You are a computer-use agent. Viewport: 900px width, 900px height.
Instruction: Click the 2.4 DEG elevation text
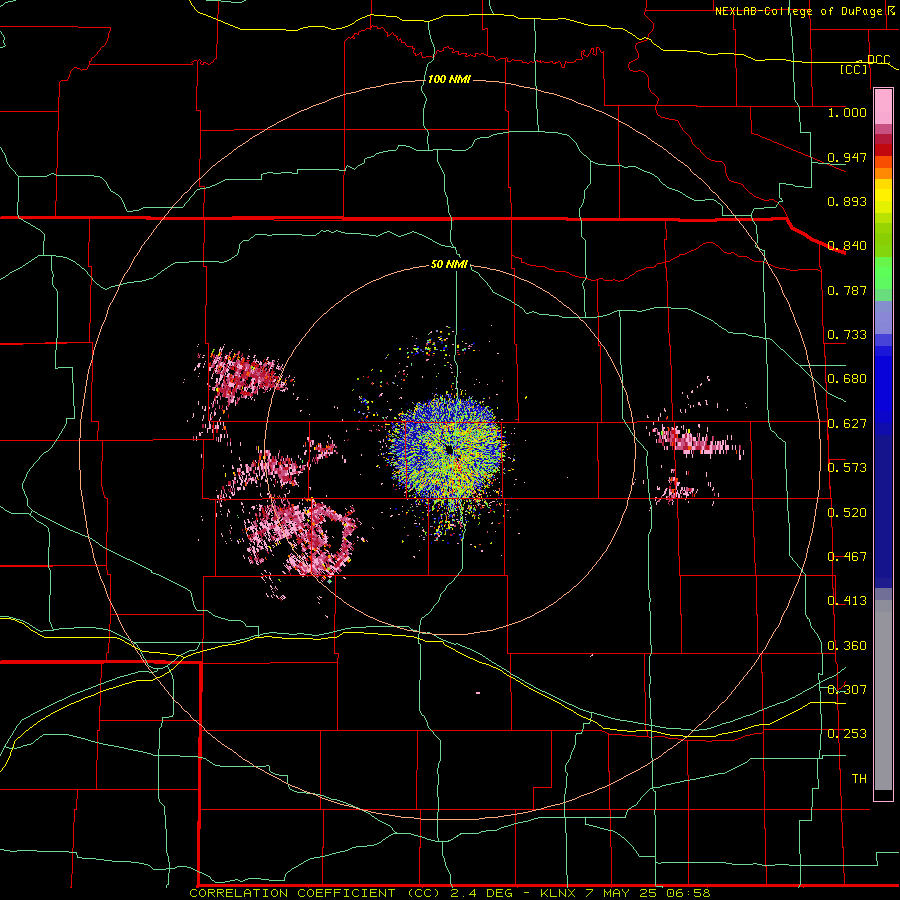click(481, 893)
